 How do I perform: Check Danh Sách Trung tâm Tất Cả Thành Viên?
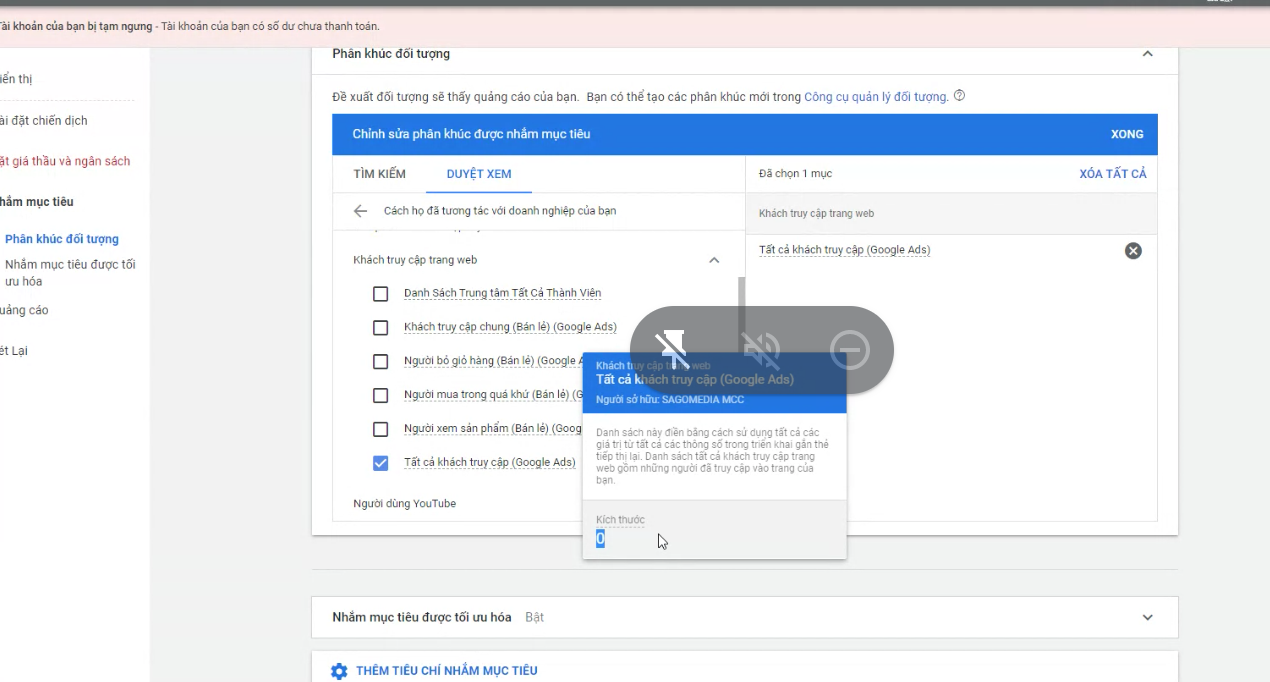pos(380,294)
